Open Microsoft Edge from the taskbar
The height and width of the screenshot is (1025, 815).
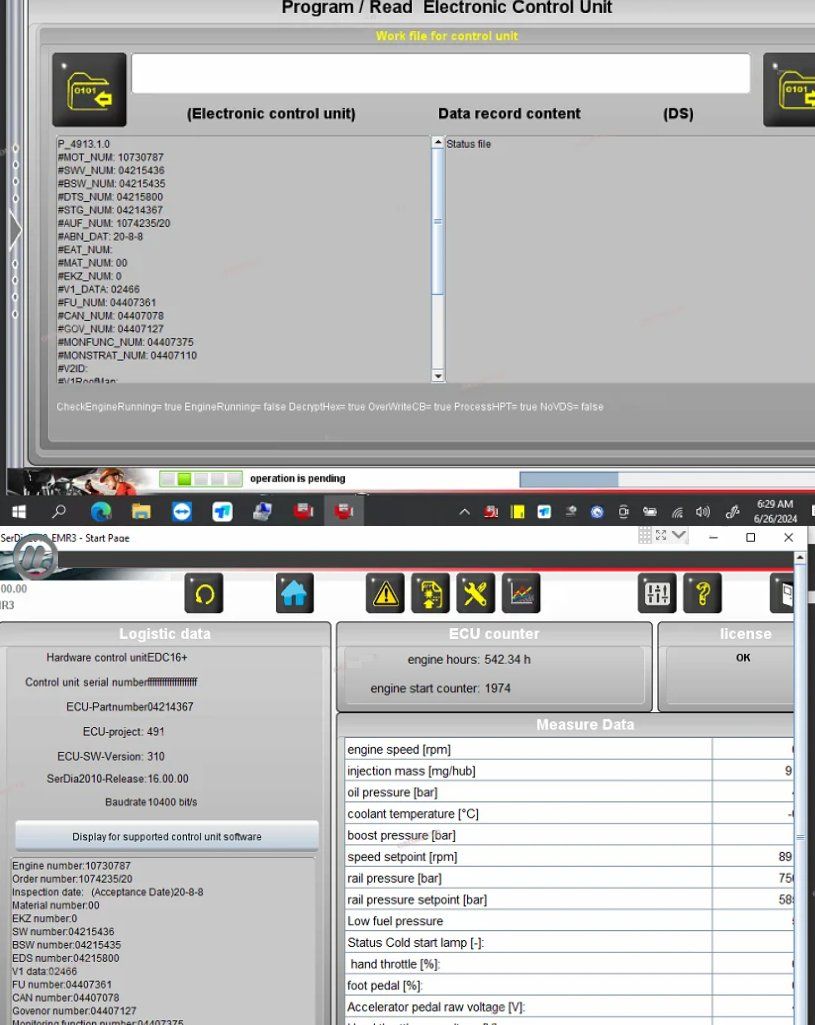click(101, 511)
